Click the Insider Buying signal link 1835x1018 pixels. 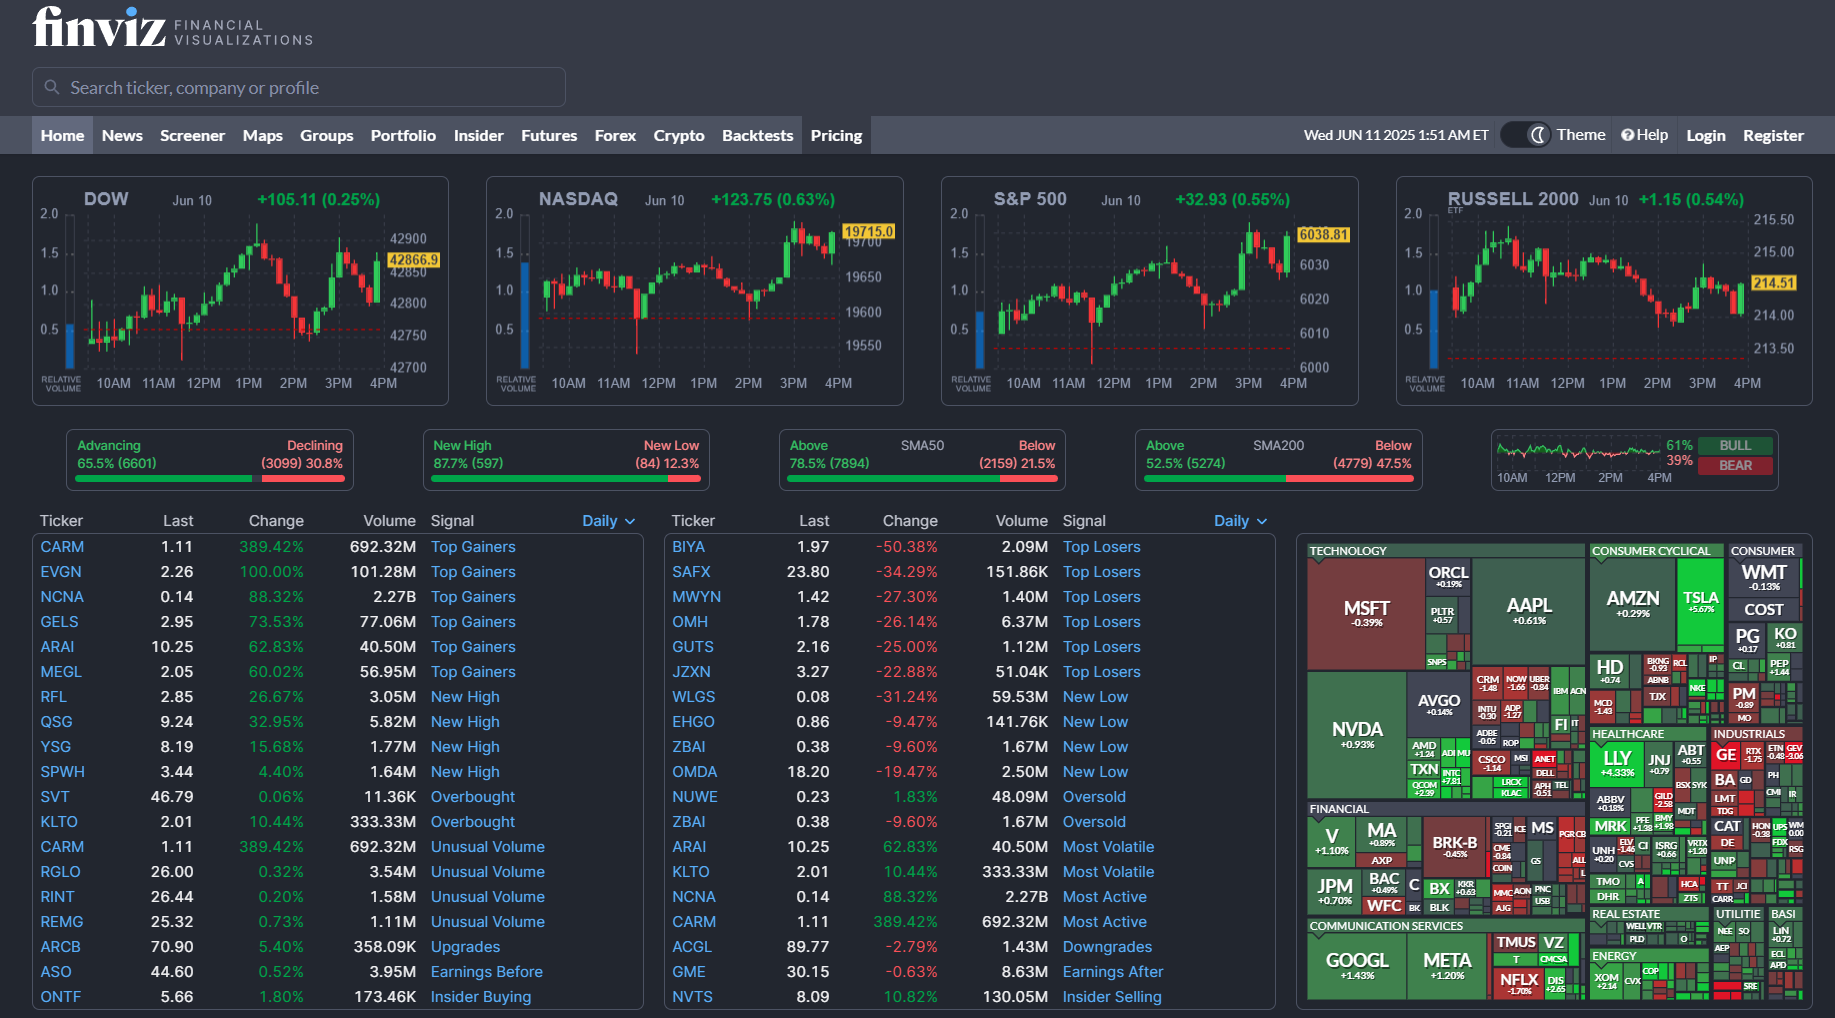point(481,997)
